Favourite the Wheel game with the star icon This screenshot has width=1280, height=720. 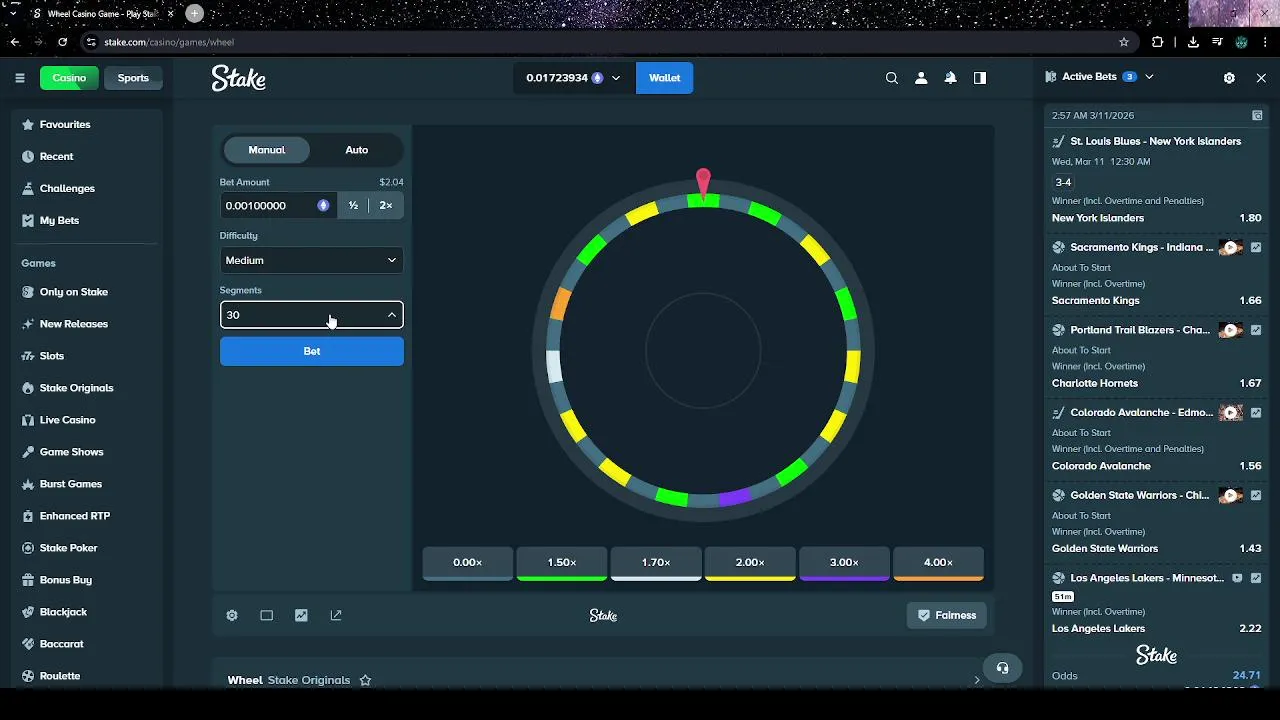(365, 680)
